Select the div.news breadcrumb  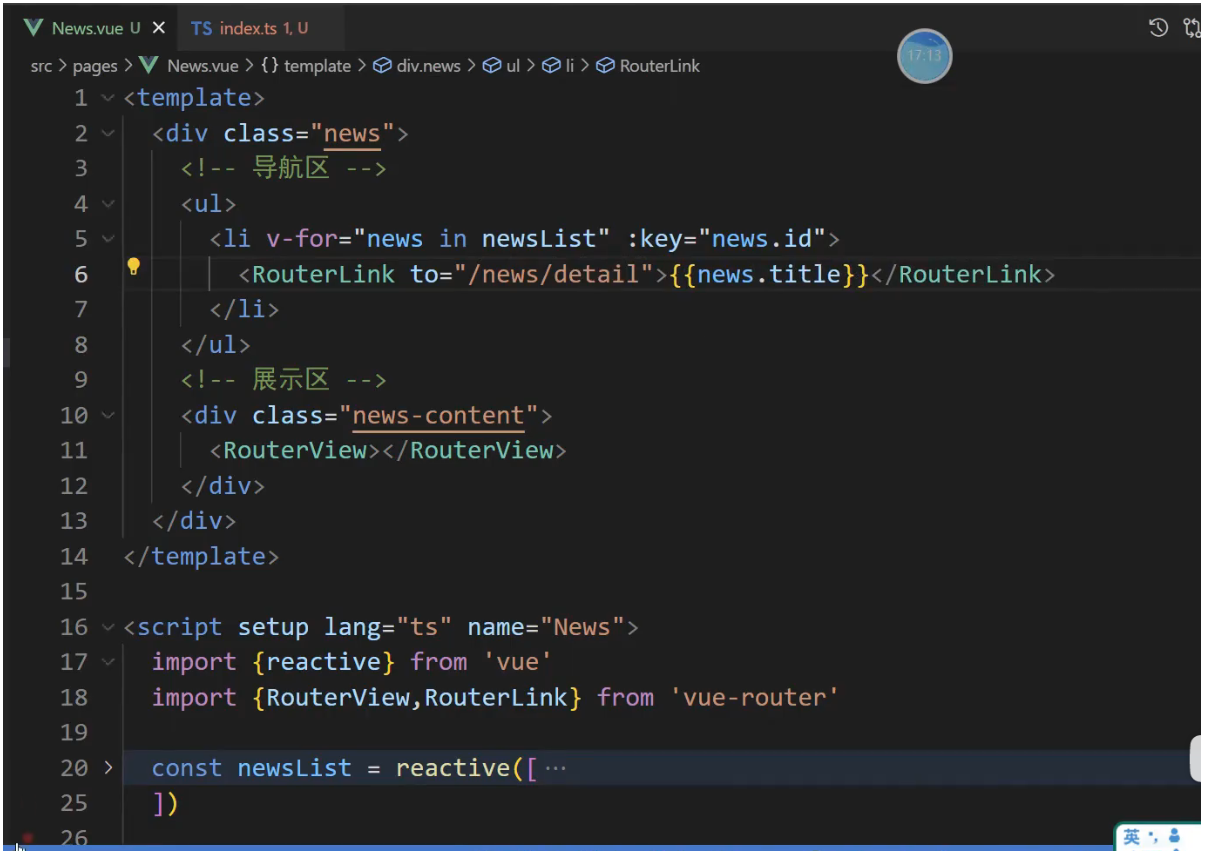[x=429, y=66]
